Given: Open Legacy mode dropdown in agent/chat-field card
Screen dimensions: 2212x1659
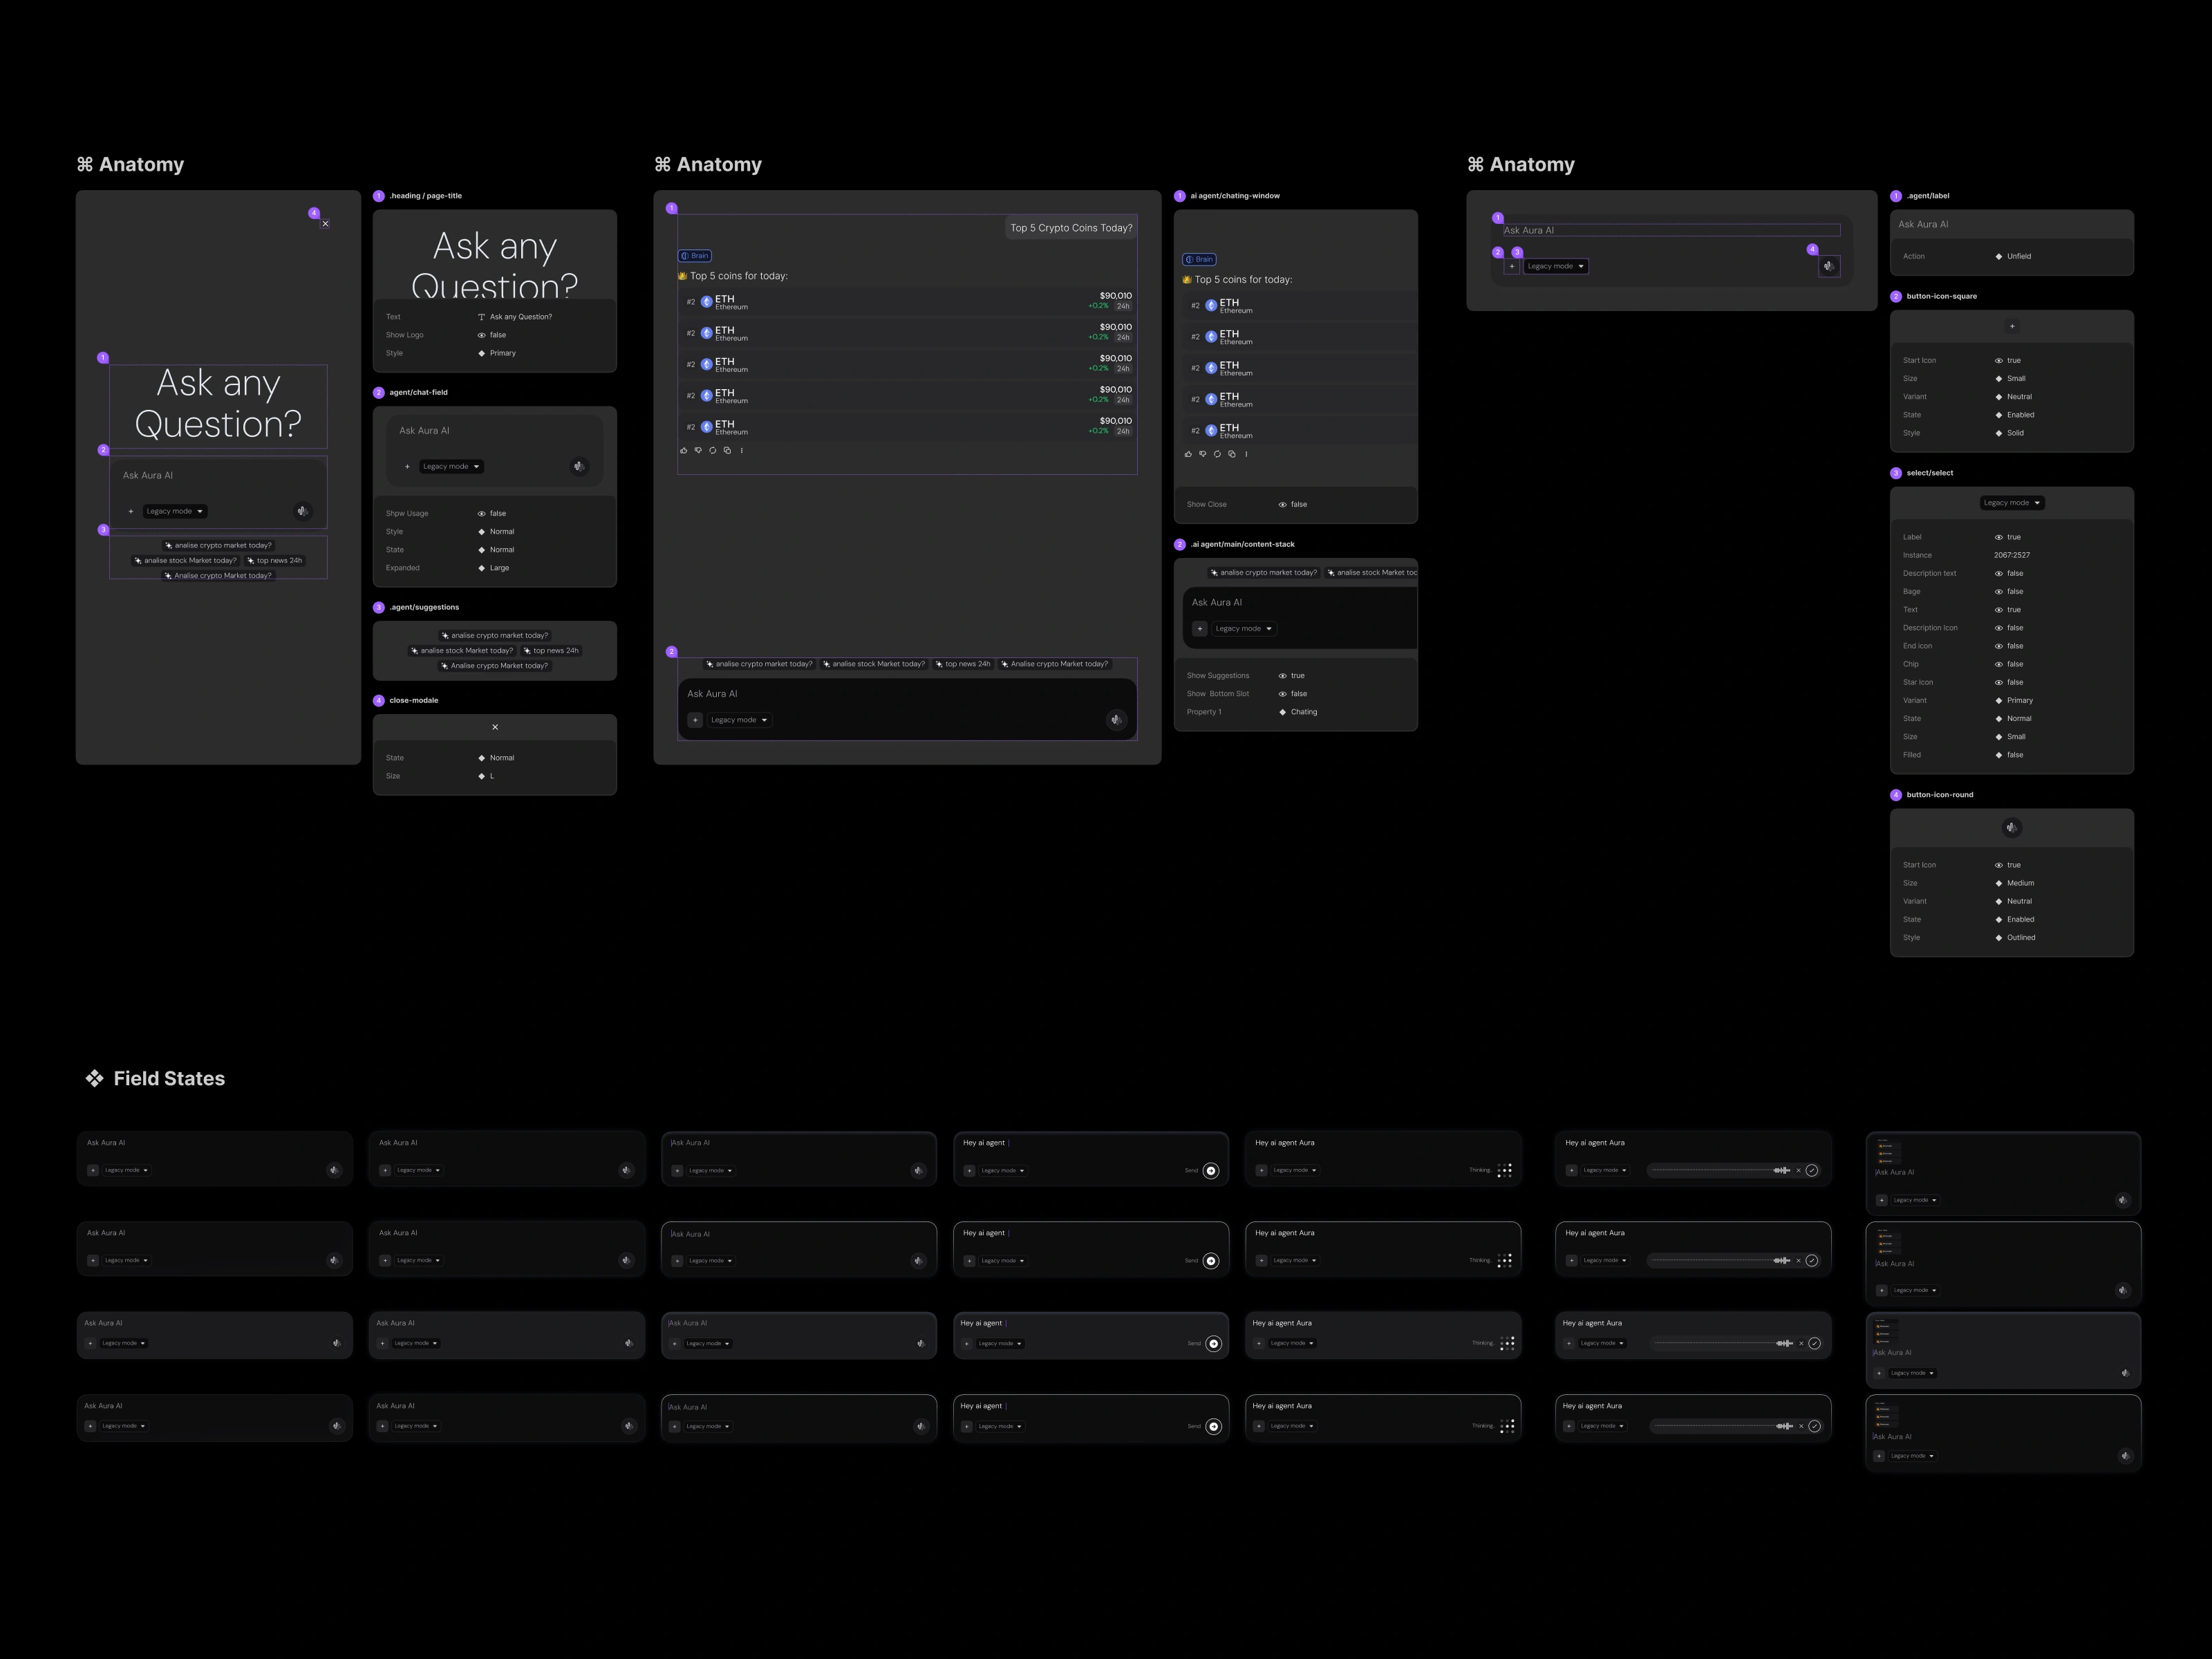Looking at the screenshot, I should click(451, 466).
